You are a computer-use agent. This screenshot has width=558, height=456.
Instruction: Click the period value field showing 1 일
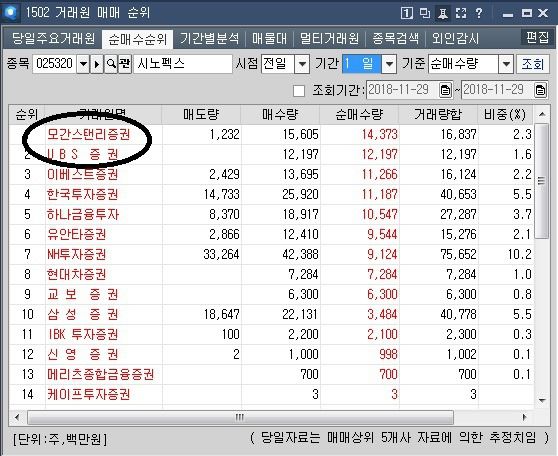[x=362, y=64]
